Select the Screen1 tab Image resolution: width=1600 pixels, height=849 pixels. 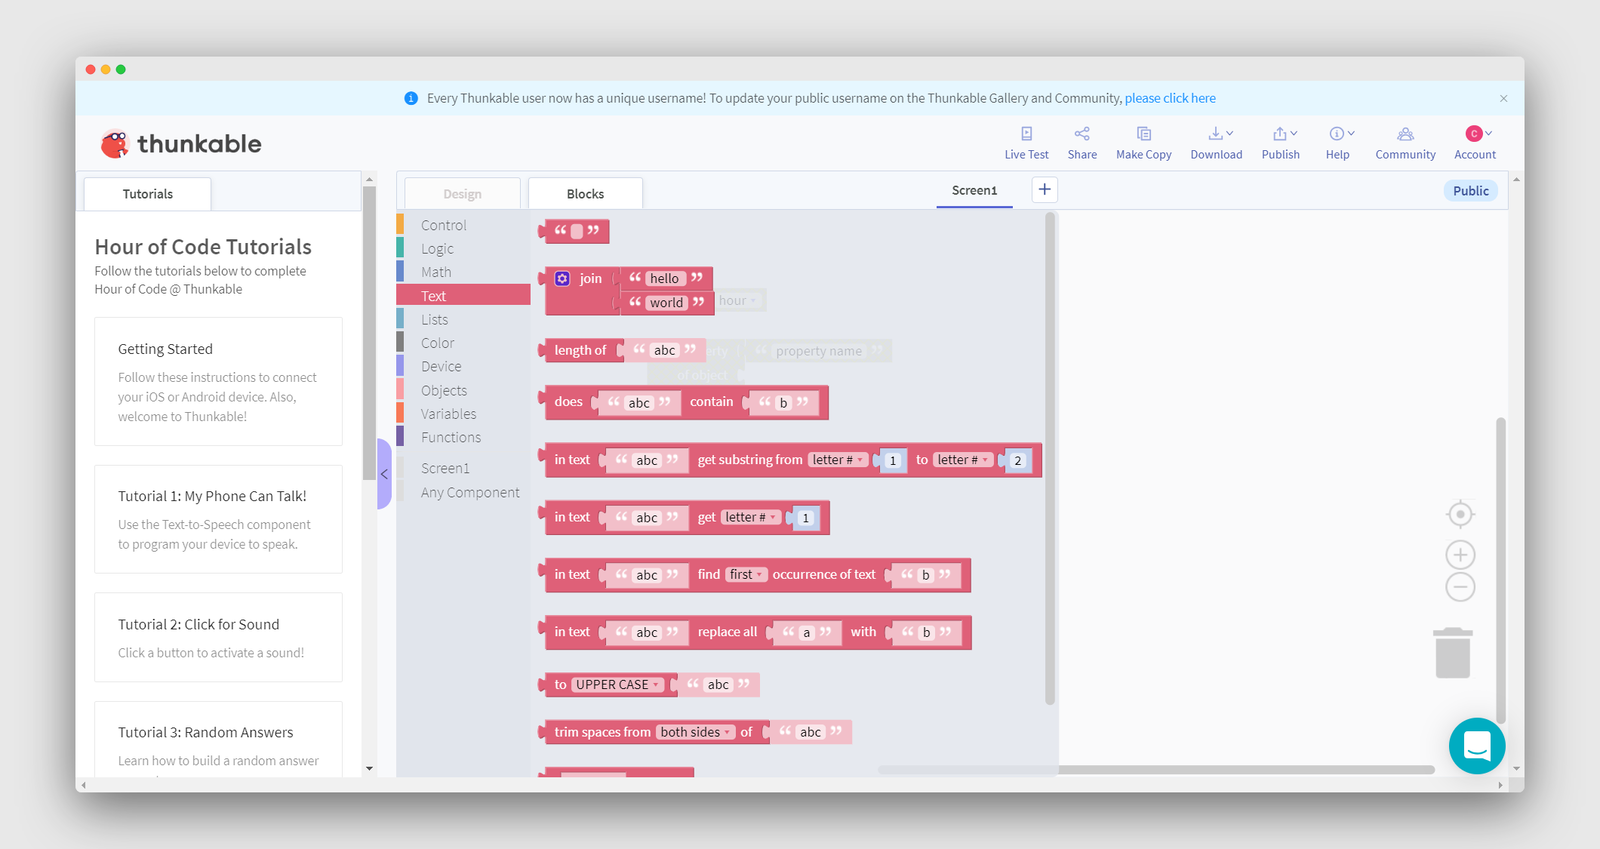(x=974, y=190)
